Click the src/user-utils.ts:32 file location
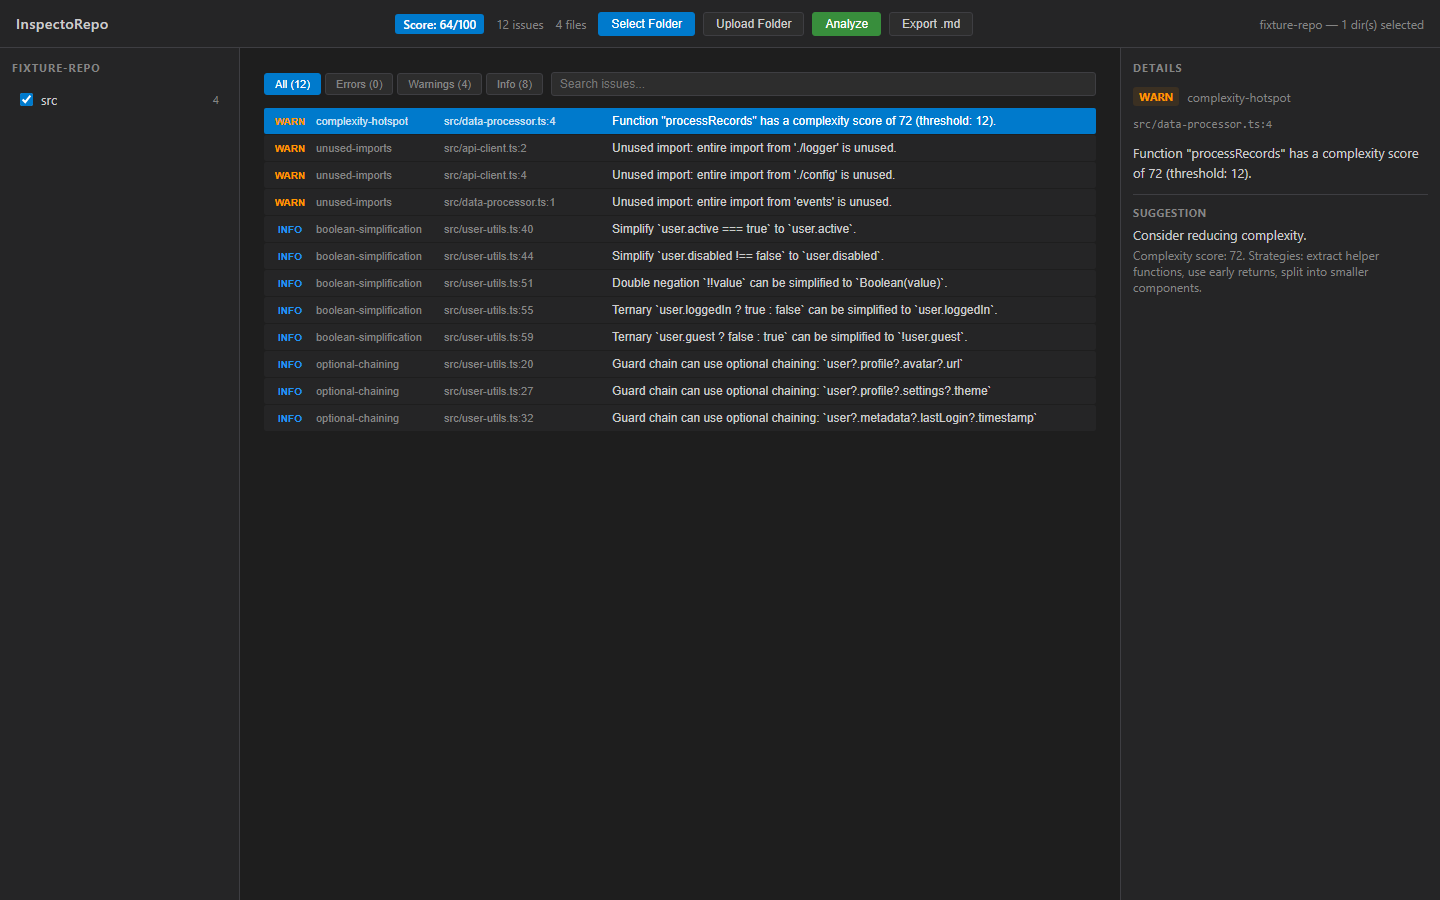Viewport: 1440px width, 900px height. [489, 418]
